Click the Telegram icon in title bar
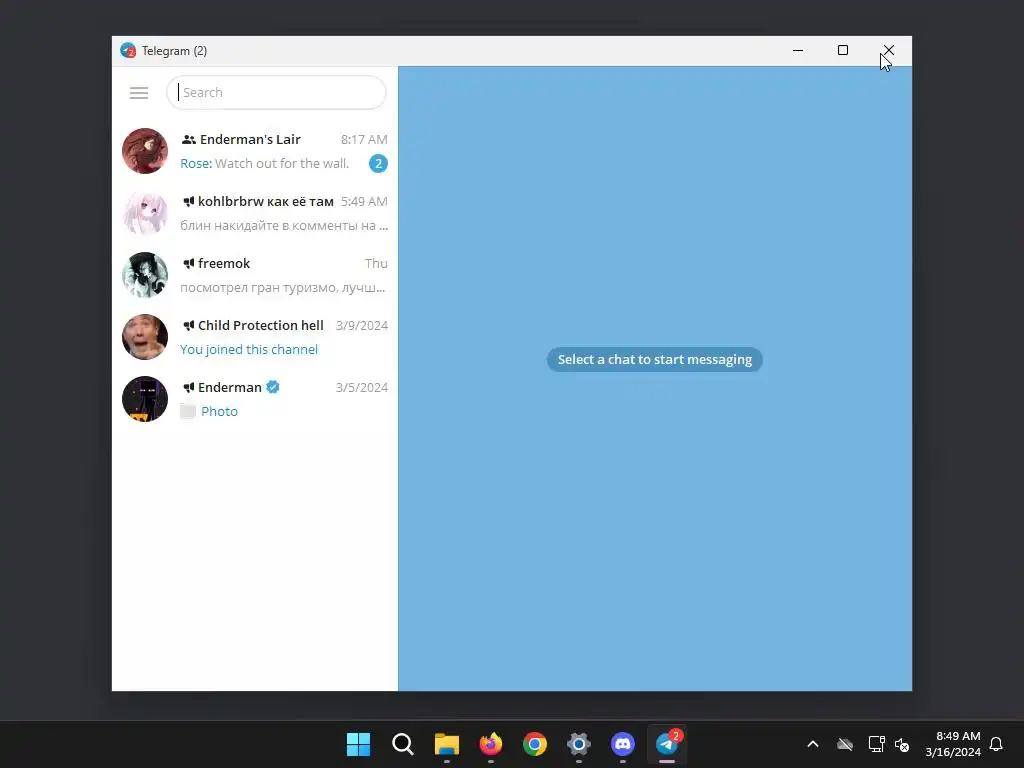The height and width of the screenshot is (768, 1024). [x=128, y=51]
